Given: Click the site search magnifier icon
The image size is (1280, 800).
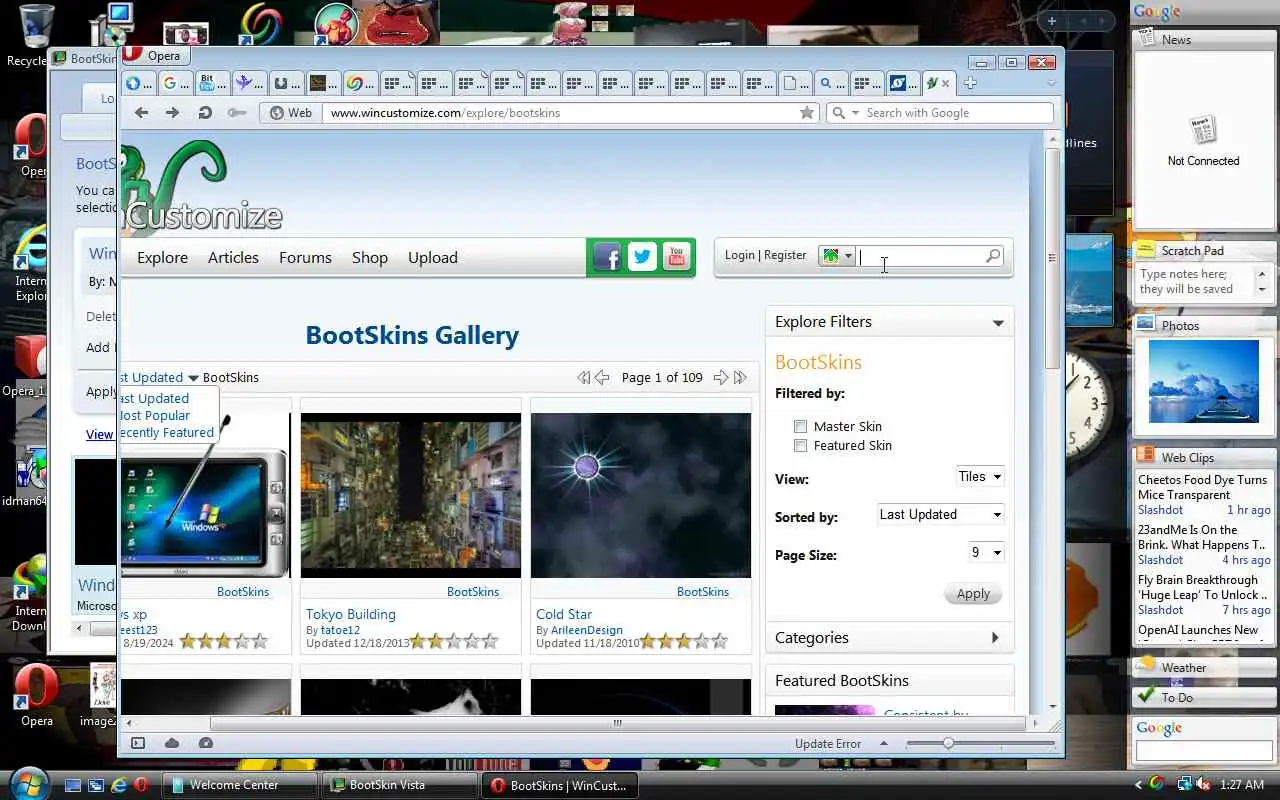Looking at the screenshot, I should pyautogui.click(x=992, y=256).
